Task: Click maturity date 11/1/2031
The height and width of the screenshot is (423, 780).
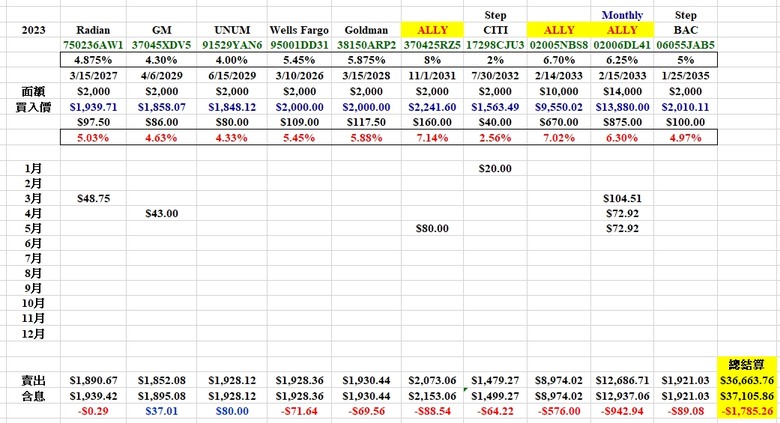Action: tap(432, 76)
